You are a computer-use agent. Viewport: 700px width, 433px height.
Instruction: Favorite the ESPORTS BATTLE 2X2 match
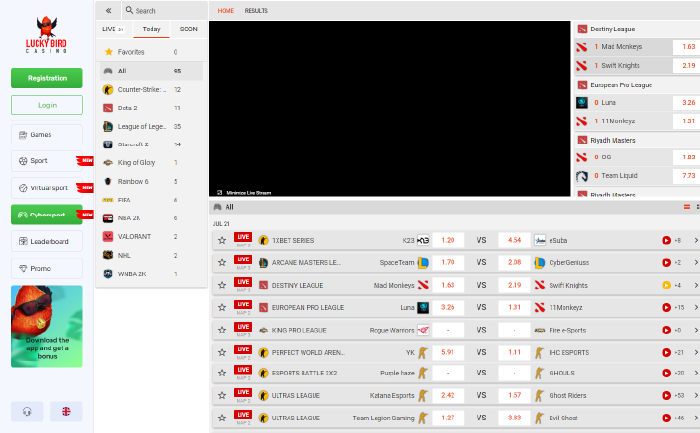(222, 373)
